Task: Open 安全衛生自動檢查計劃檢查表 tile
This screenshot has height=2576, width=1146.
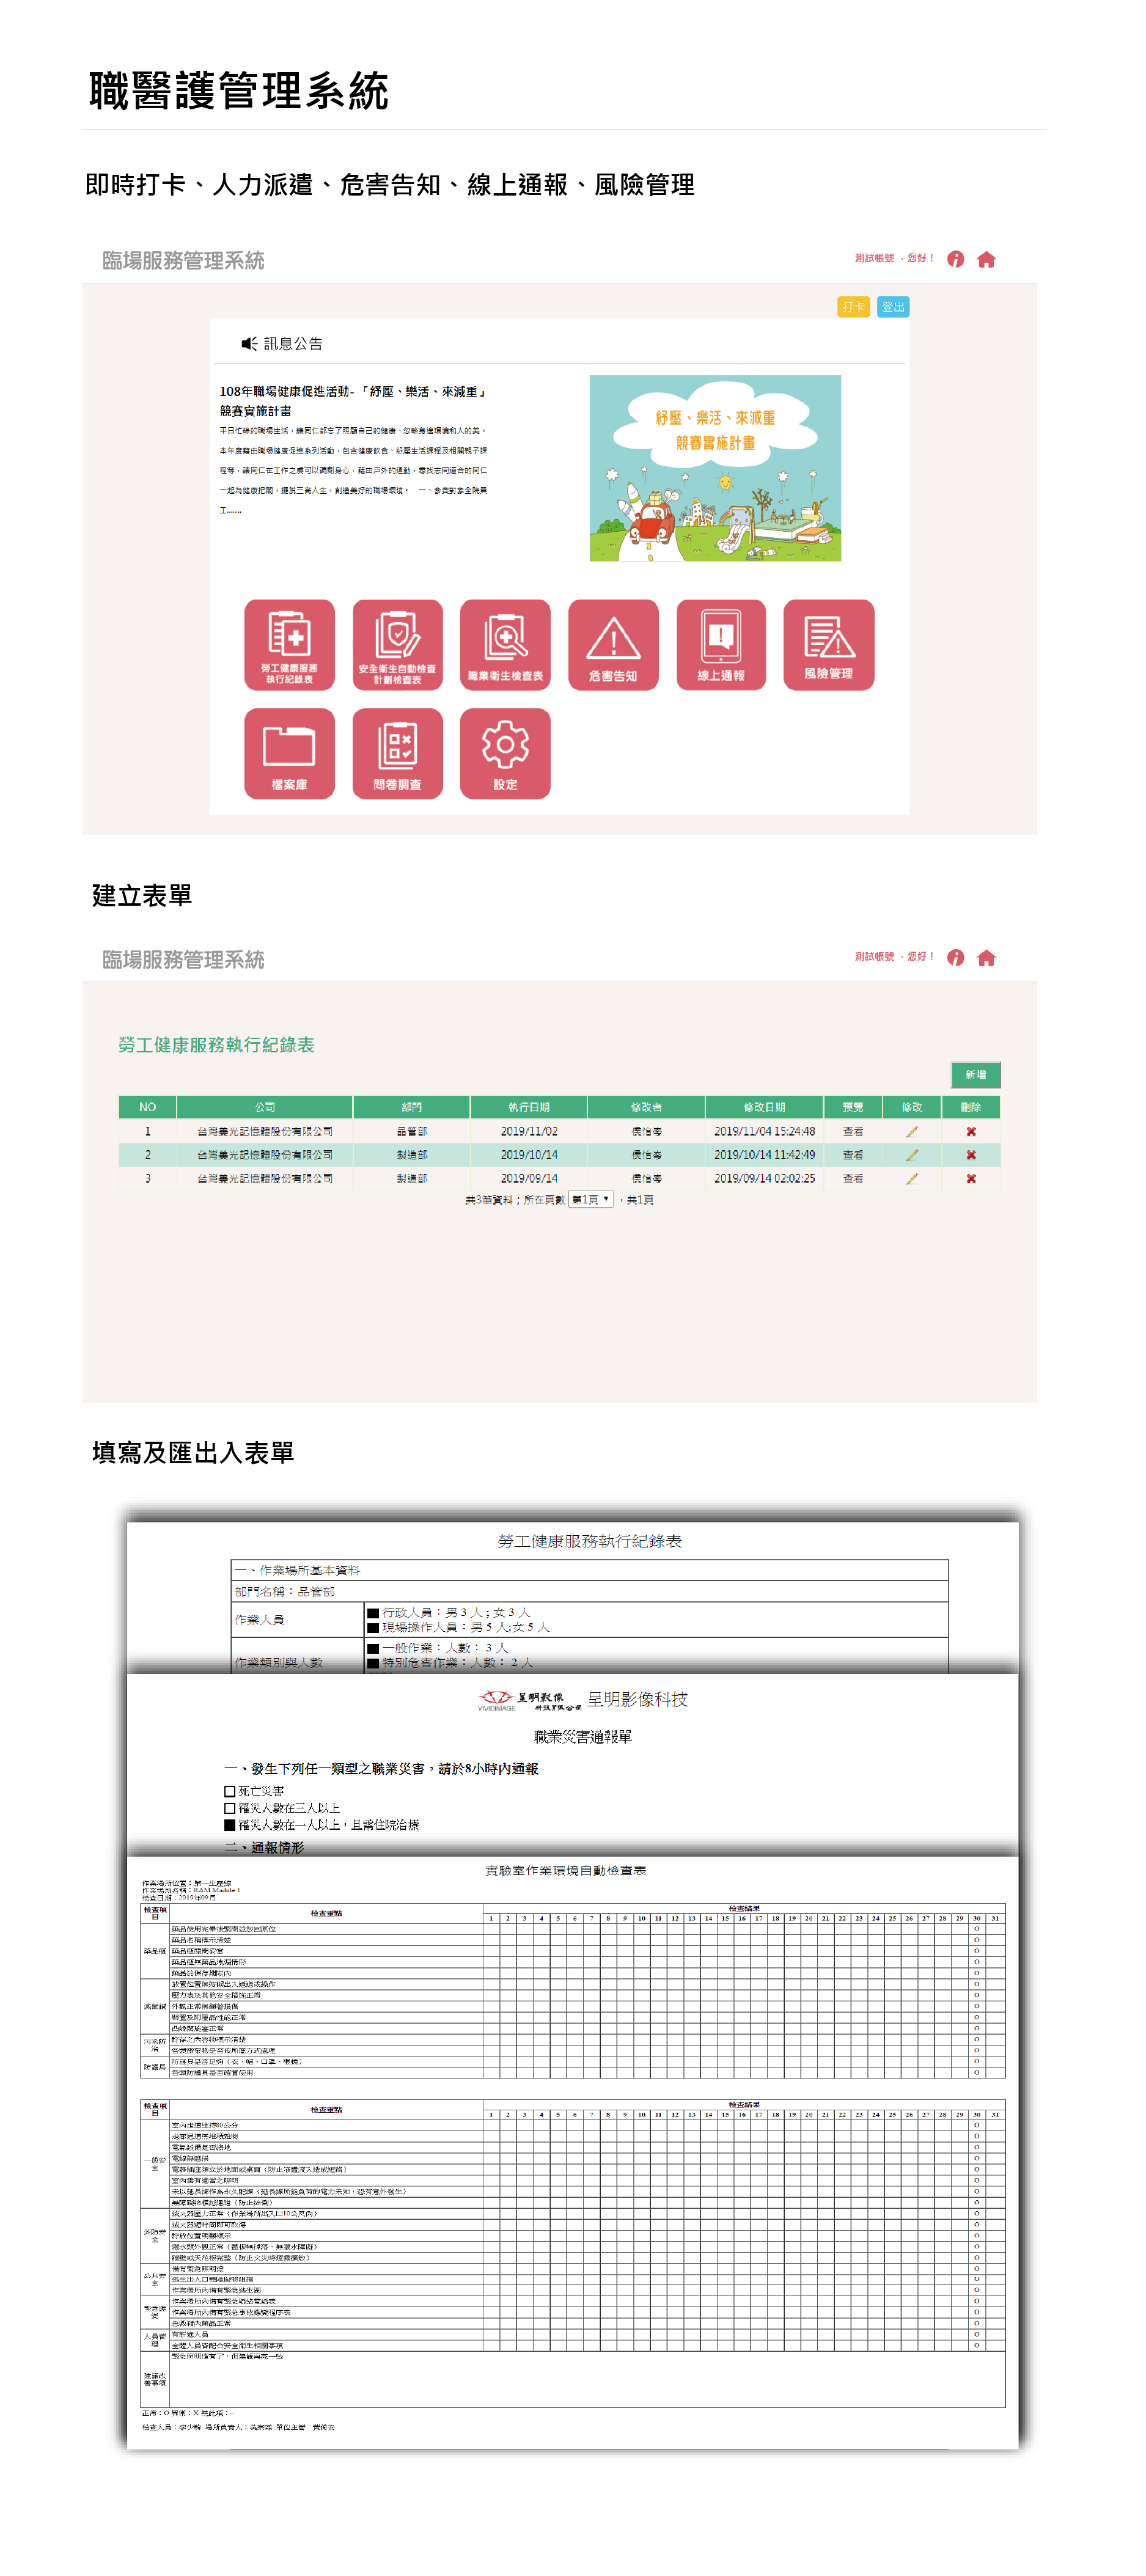Action: click(397, 645)
